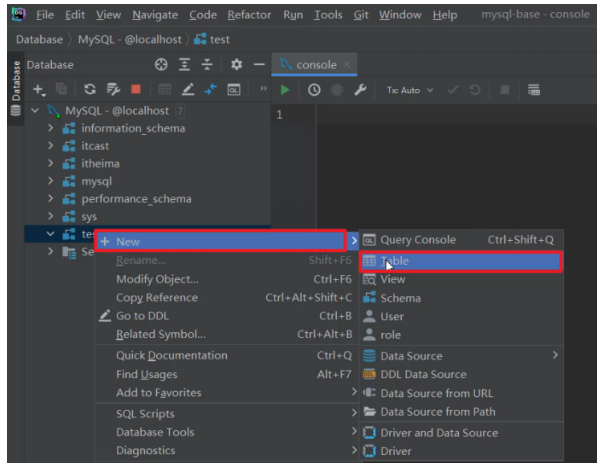Close the console tab
The height and width of the screenshot is (469, 605).
347,64
